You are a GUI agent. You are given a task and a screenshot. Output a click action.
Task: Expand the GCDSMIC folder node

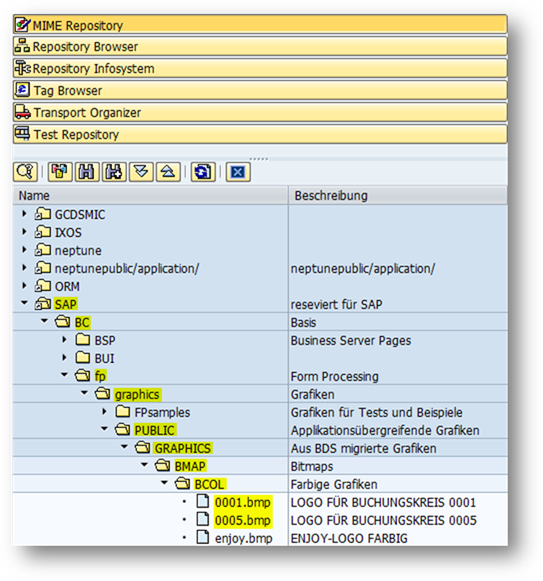point(24,214)
